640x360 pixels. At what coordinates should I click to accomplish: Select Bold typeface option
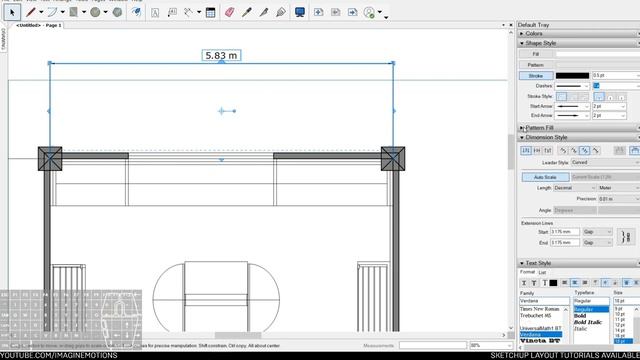pos(580,316)
